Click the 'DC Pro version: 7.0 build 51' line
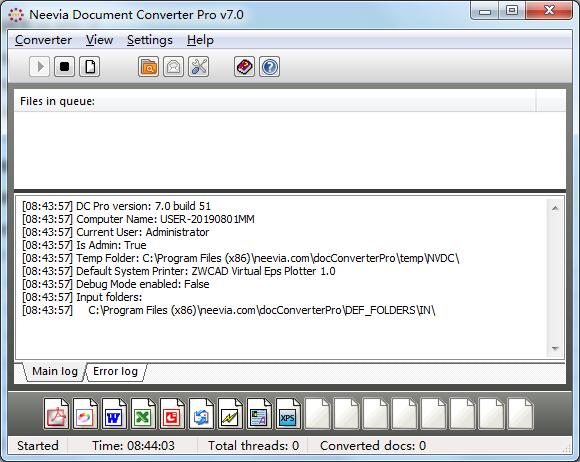580x462 pixels. (x=116, y=206)
